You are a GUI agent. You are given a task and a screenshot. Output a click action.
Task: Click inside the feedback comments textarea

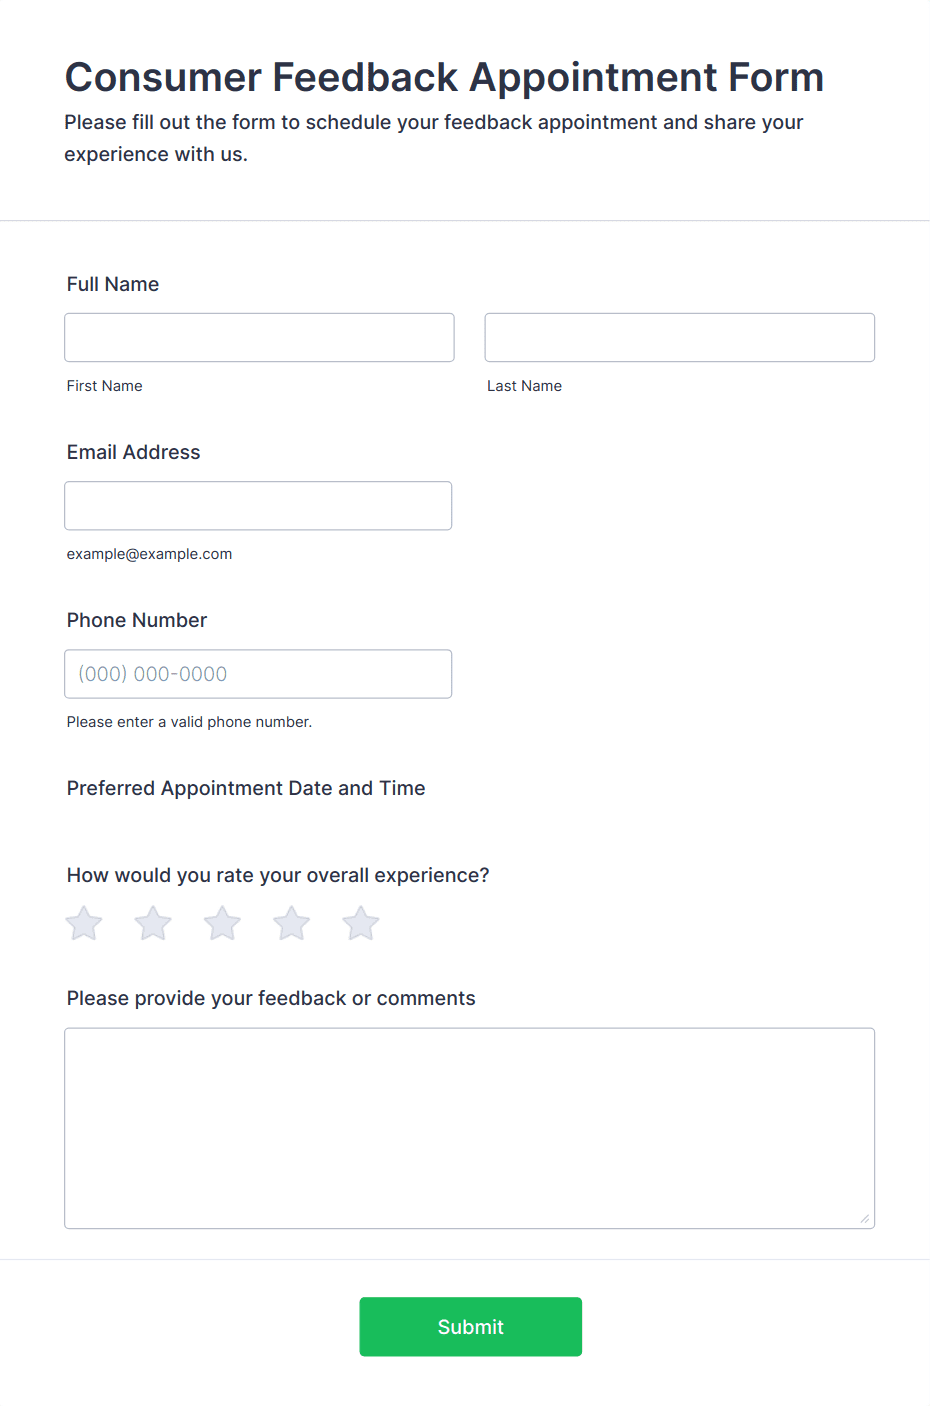coord(470,1128)
